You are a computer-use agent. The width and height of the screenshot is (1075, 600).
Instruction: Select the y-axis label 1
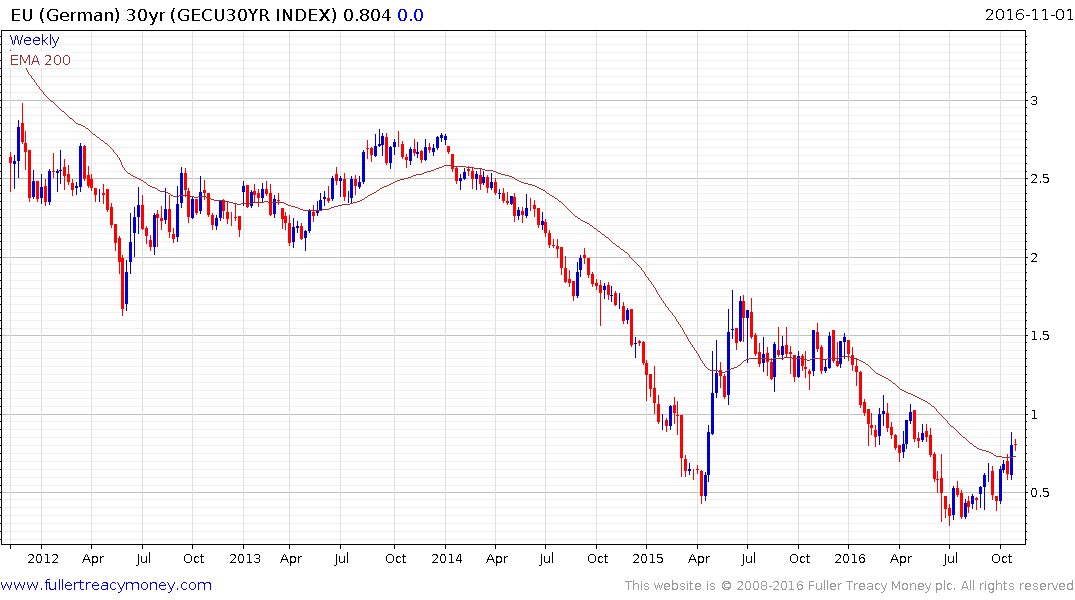[1035, 414]
